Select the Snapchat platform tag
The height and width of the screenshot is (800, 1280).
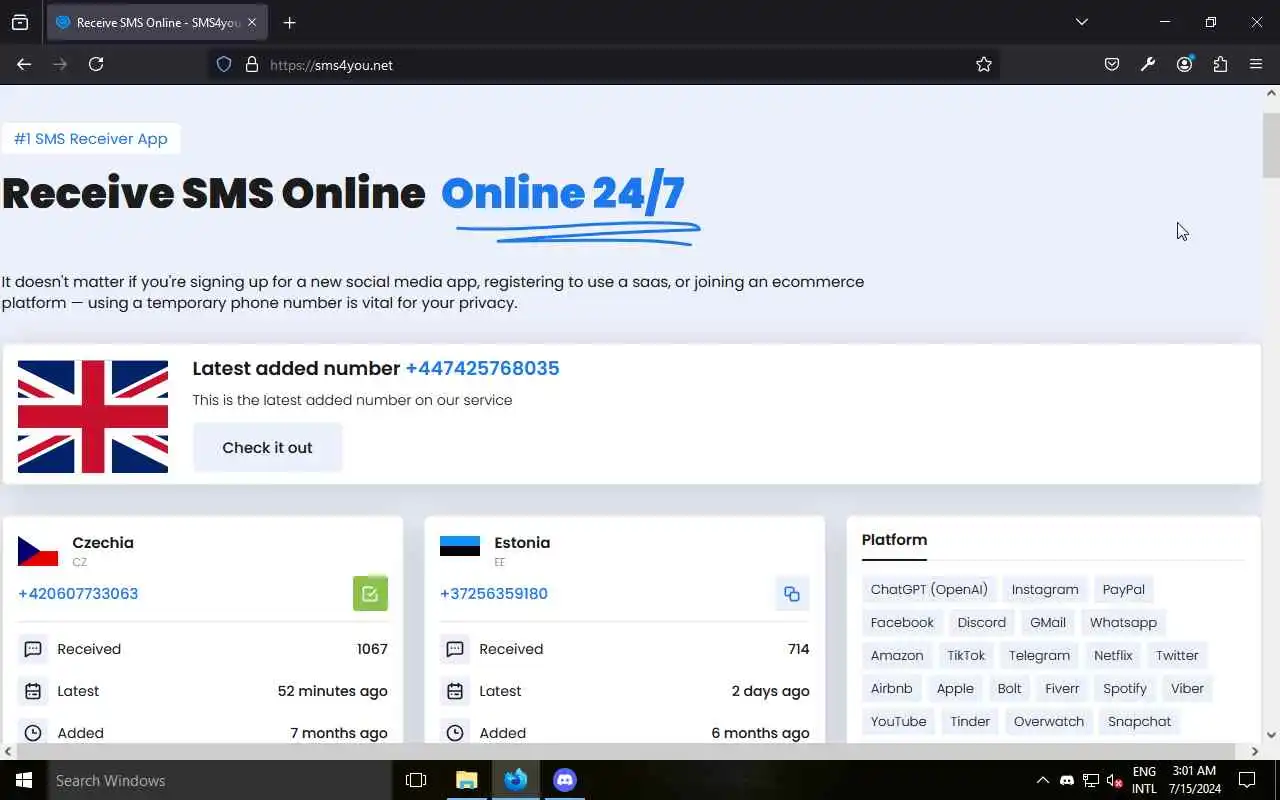tap(1139, 721)
